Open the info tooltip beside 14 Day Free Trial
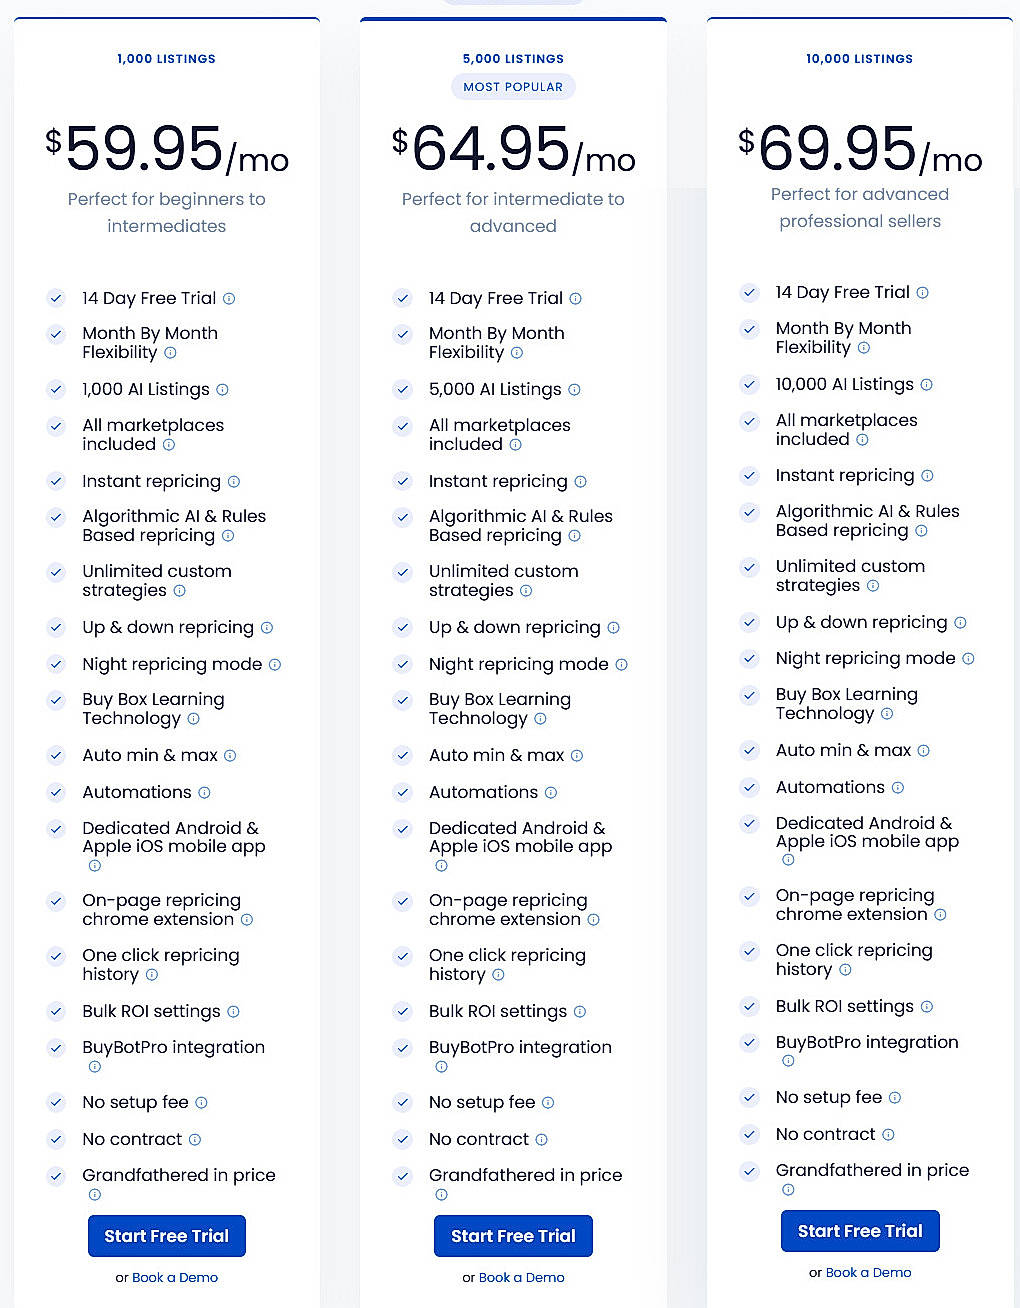Screen dimensions: 1020x1308 click(229, 298)
